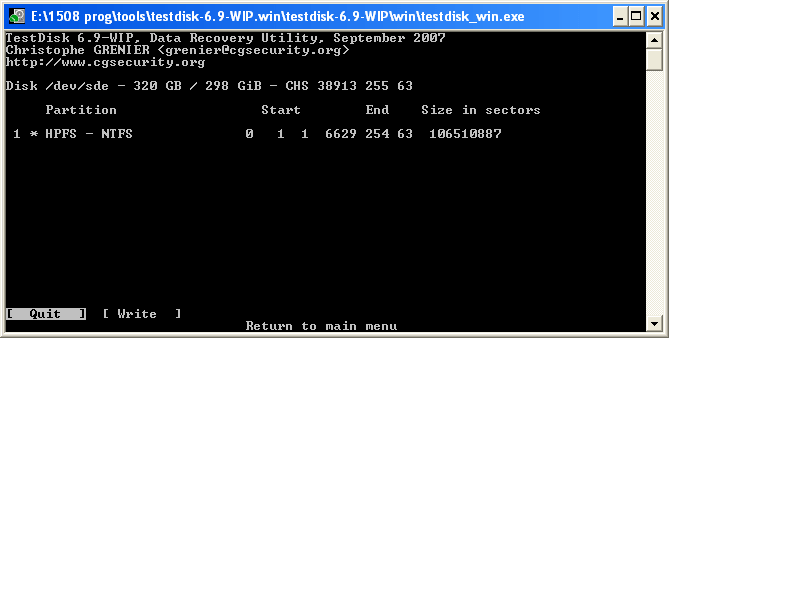Click the 'Return to main menu' hint text
This screenshot has width=800, height=600.
[321, 326]
